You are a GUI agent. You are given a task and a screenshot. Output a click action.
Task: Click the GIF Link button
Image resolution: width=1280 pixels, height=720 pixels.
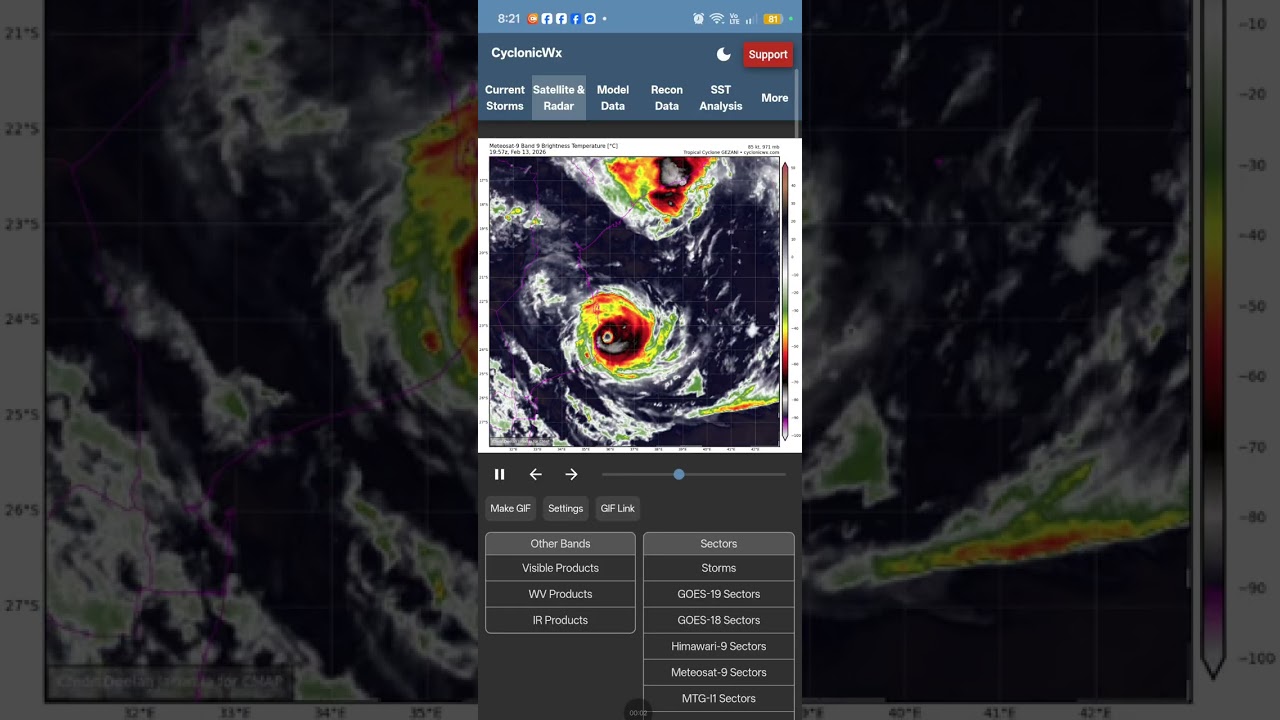click(617, 508)
